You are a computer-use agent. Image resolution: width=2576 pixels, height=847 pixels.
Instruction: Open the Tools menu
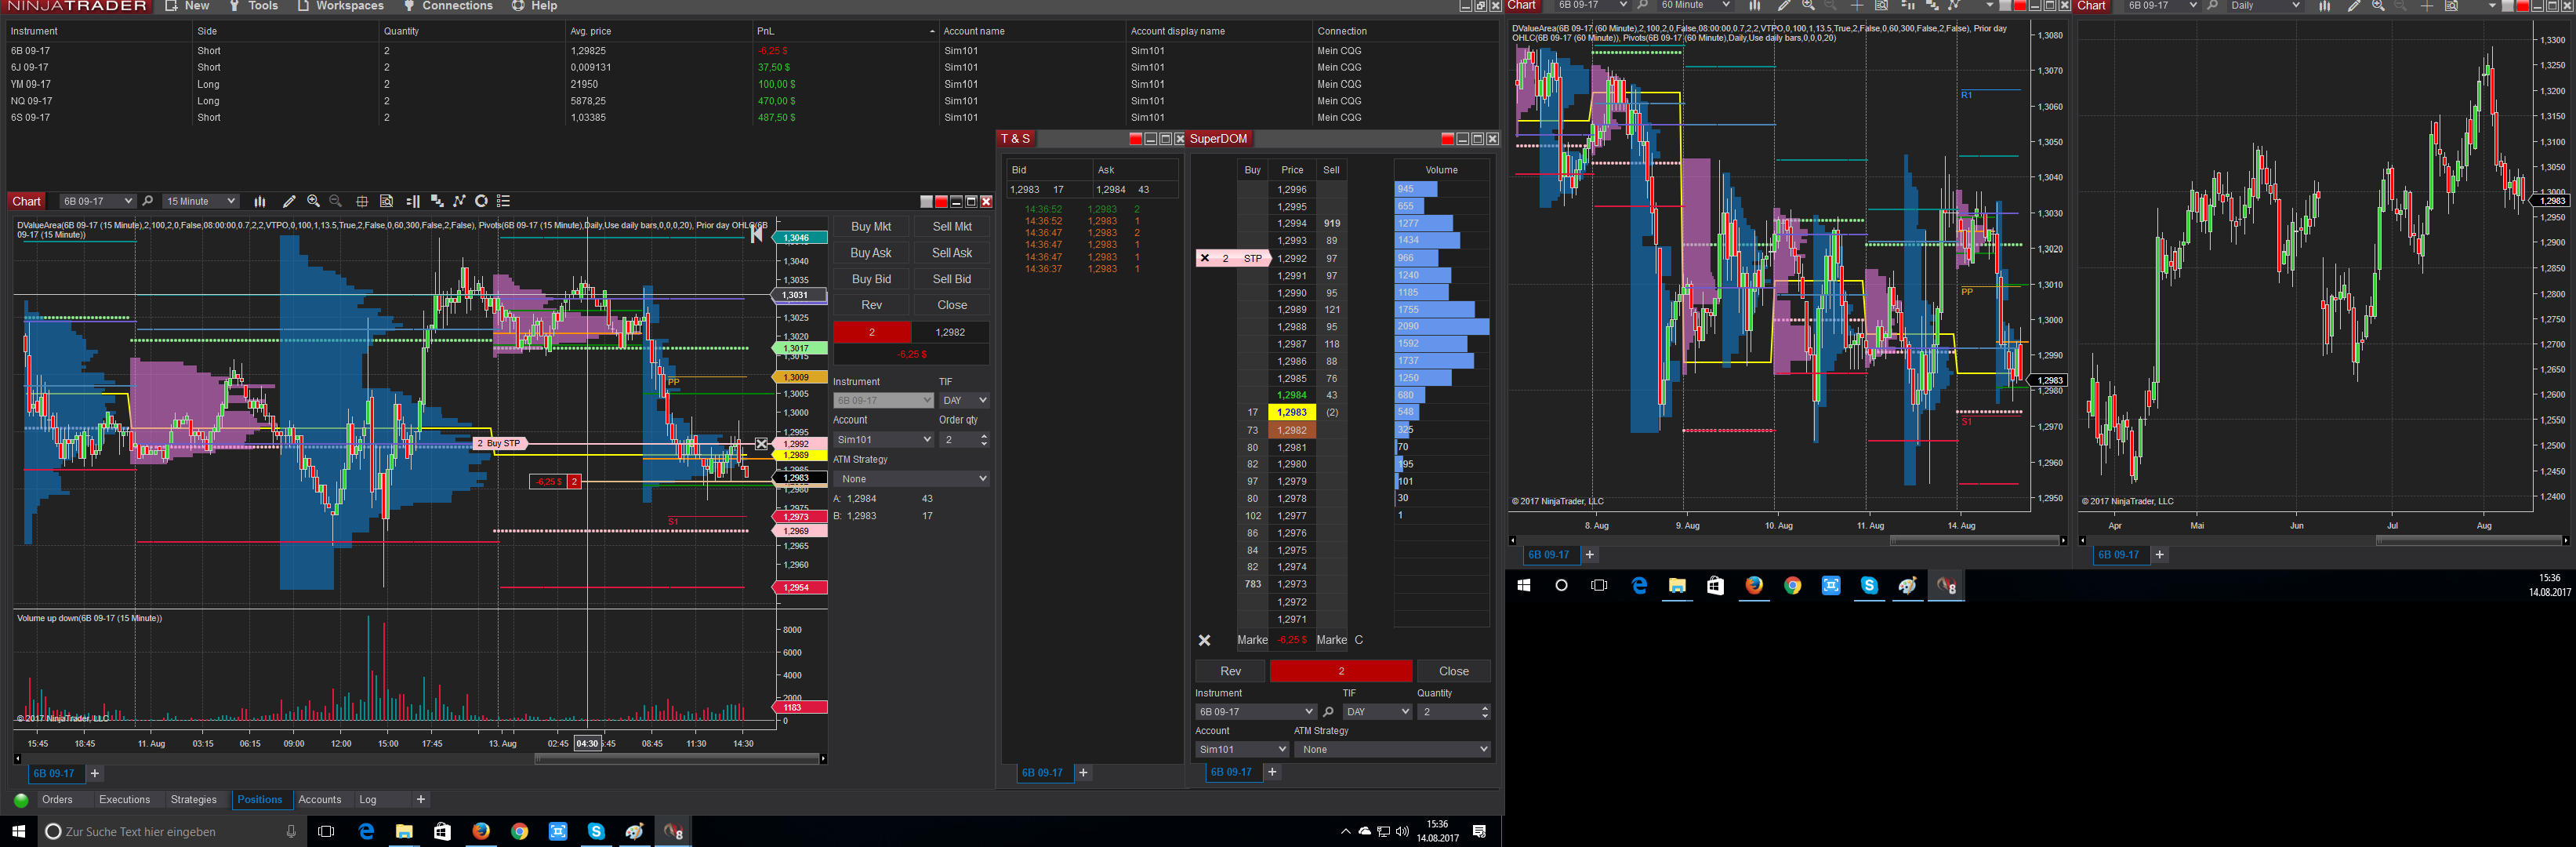pyautogui.click(x=254, y=6)
